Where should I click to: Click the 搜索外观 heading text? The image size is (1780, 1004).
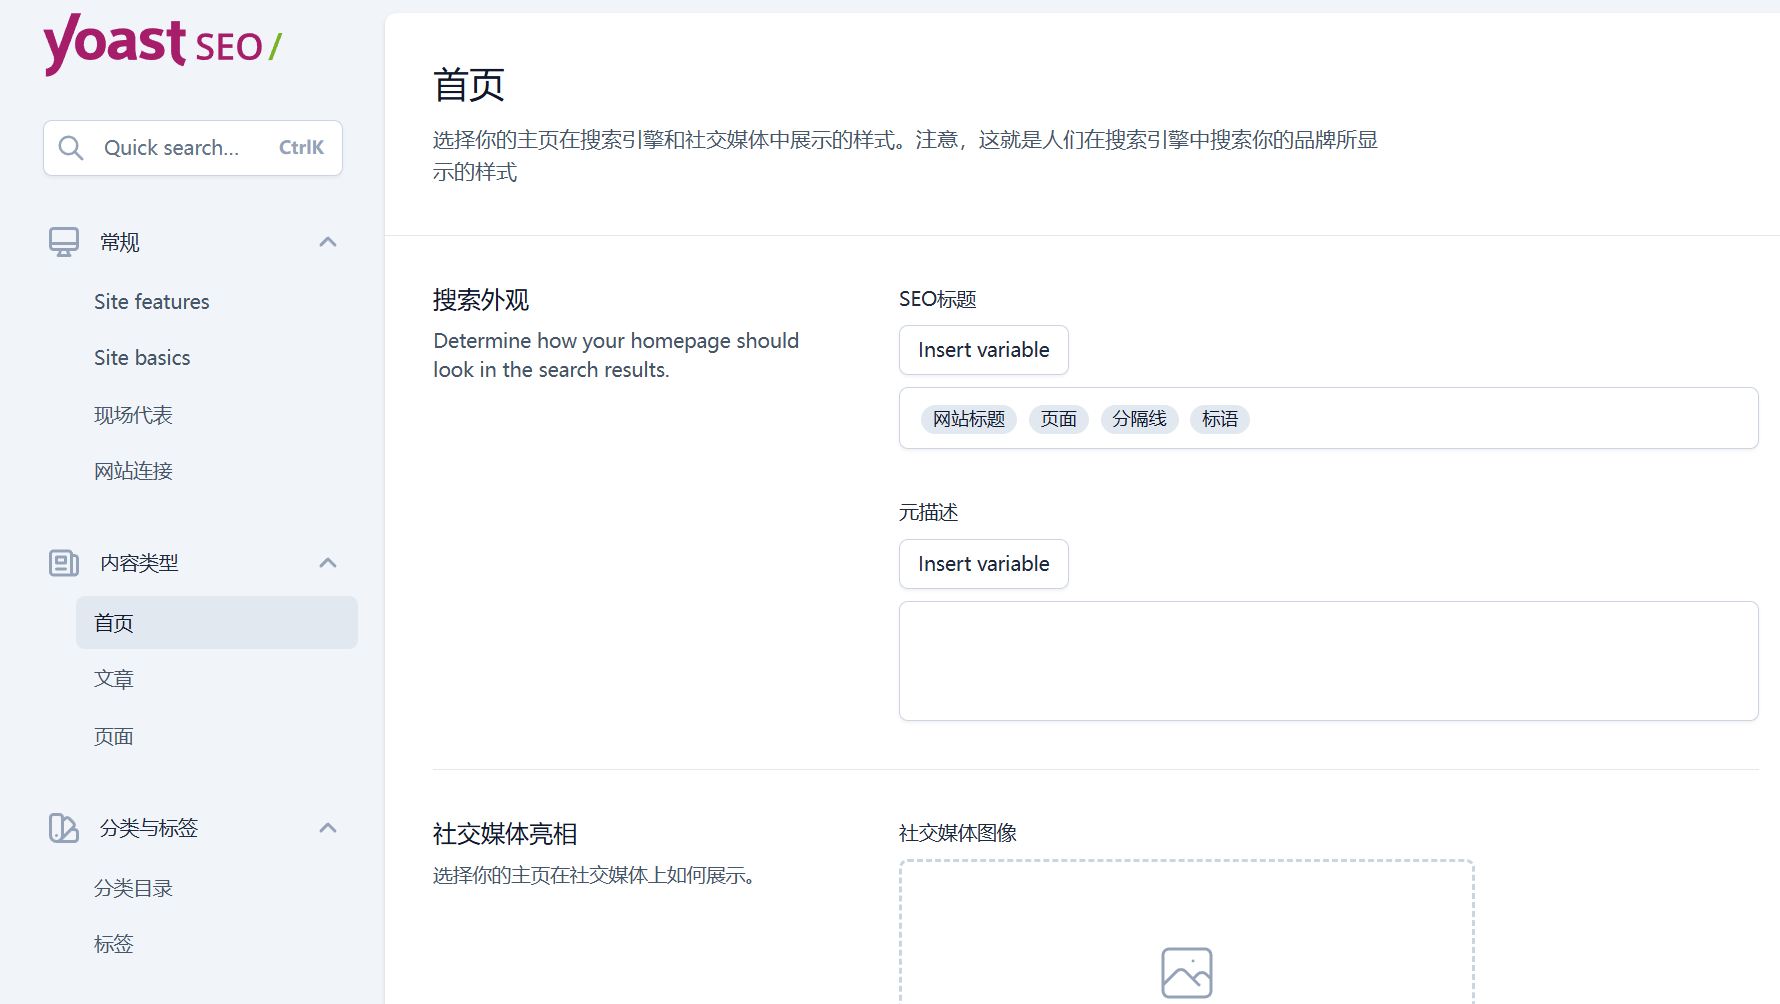click(481, 300)
